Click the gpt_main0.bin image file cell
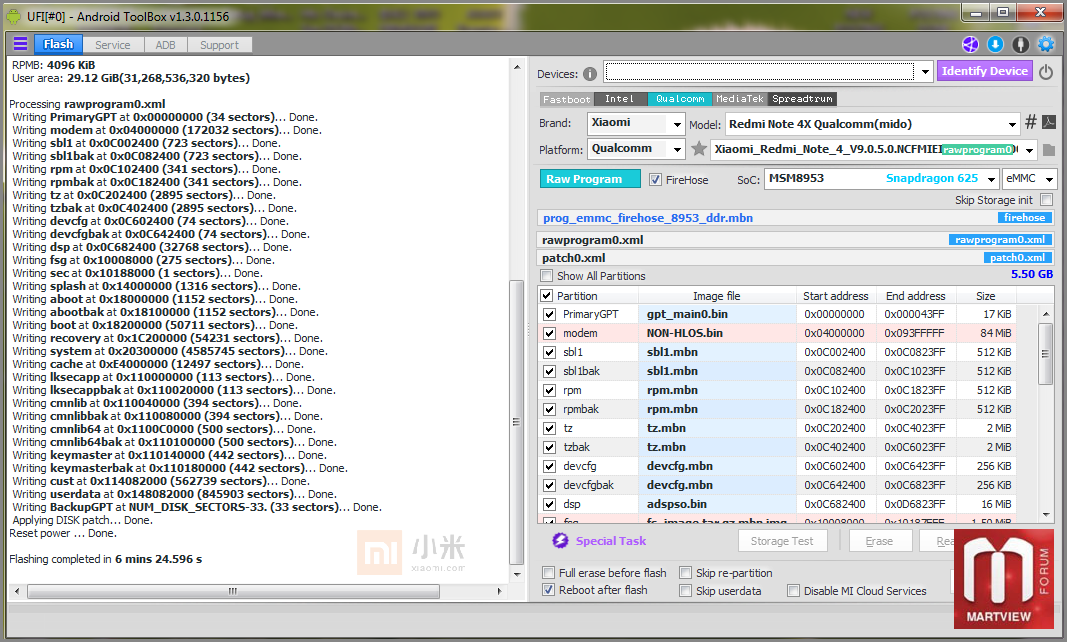This screenshot has height=642, width=1067. 717,315
